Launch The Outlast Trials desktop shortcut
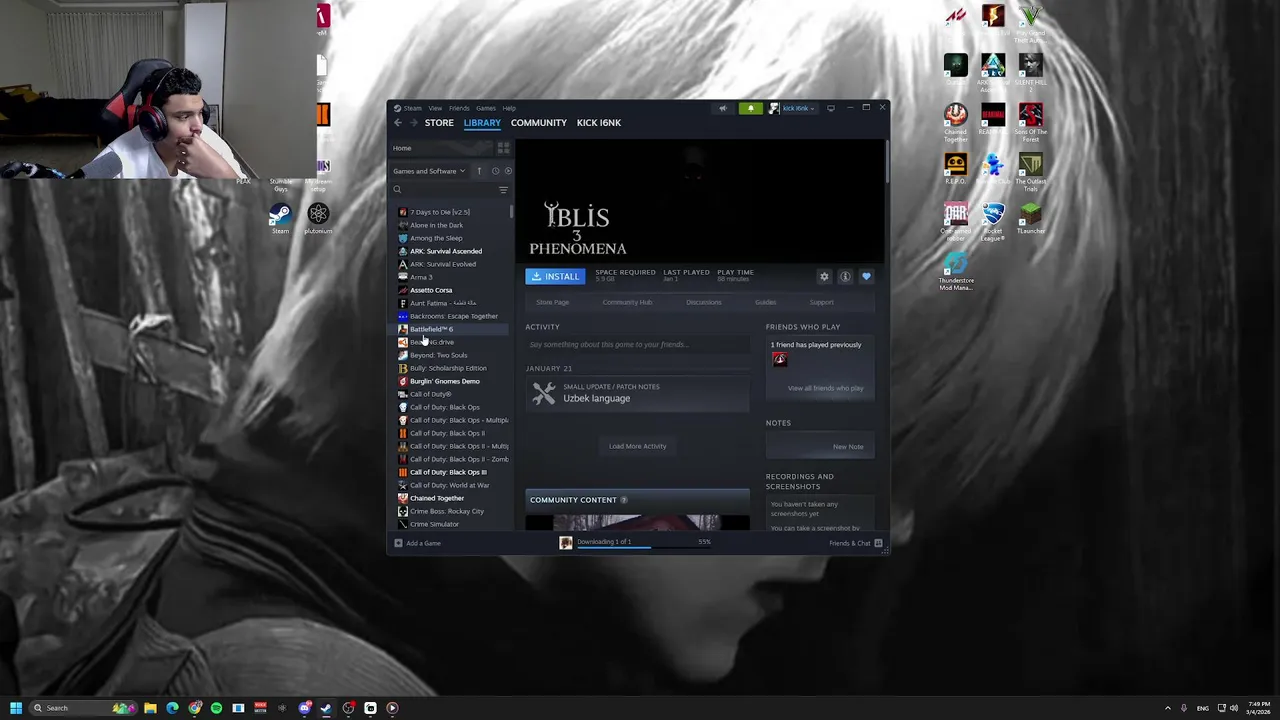 [x=1030, y=172]
